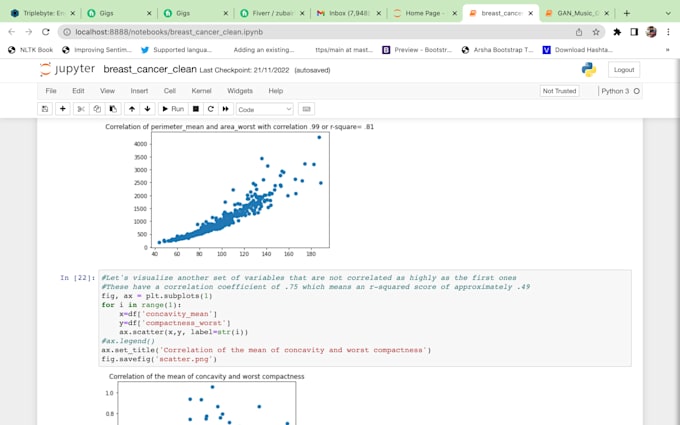Viewport: 680px width, 425px height.
Task: Switch to the GAN_Music tab
Action: point(575,13)
